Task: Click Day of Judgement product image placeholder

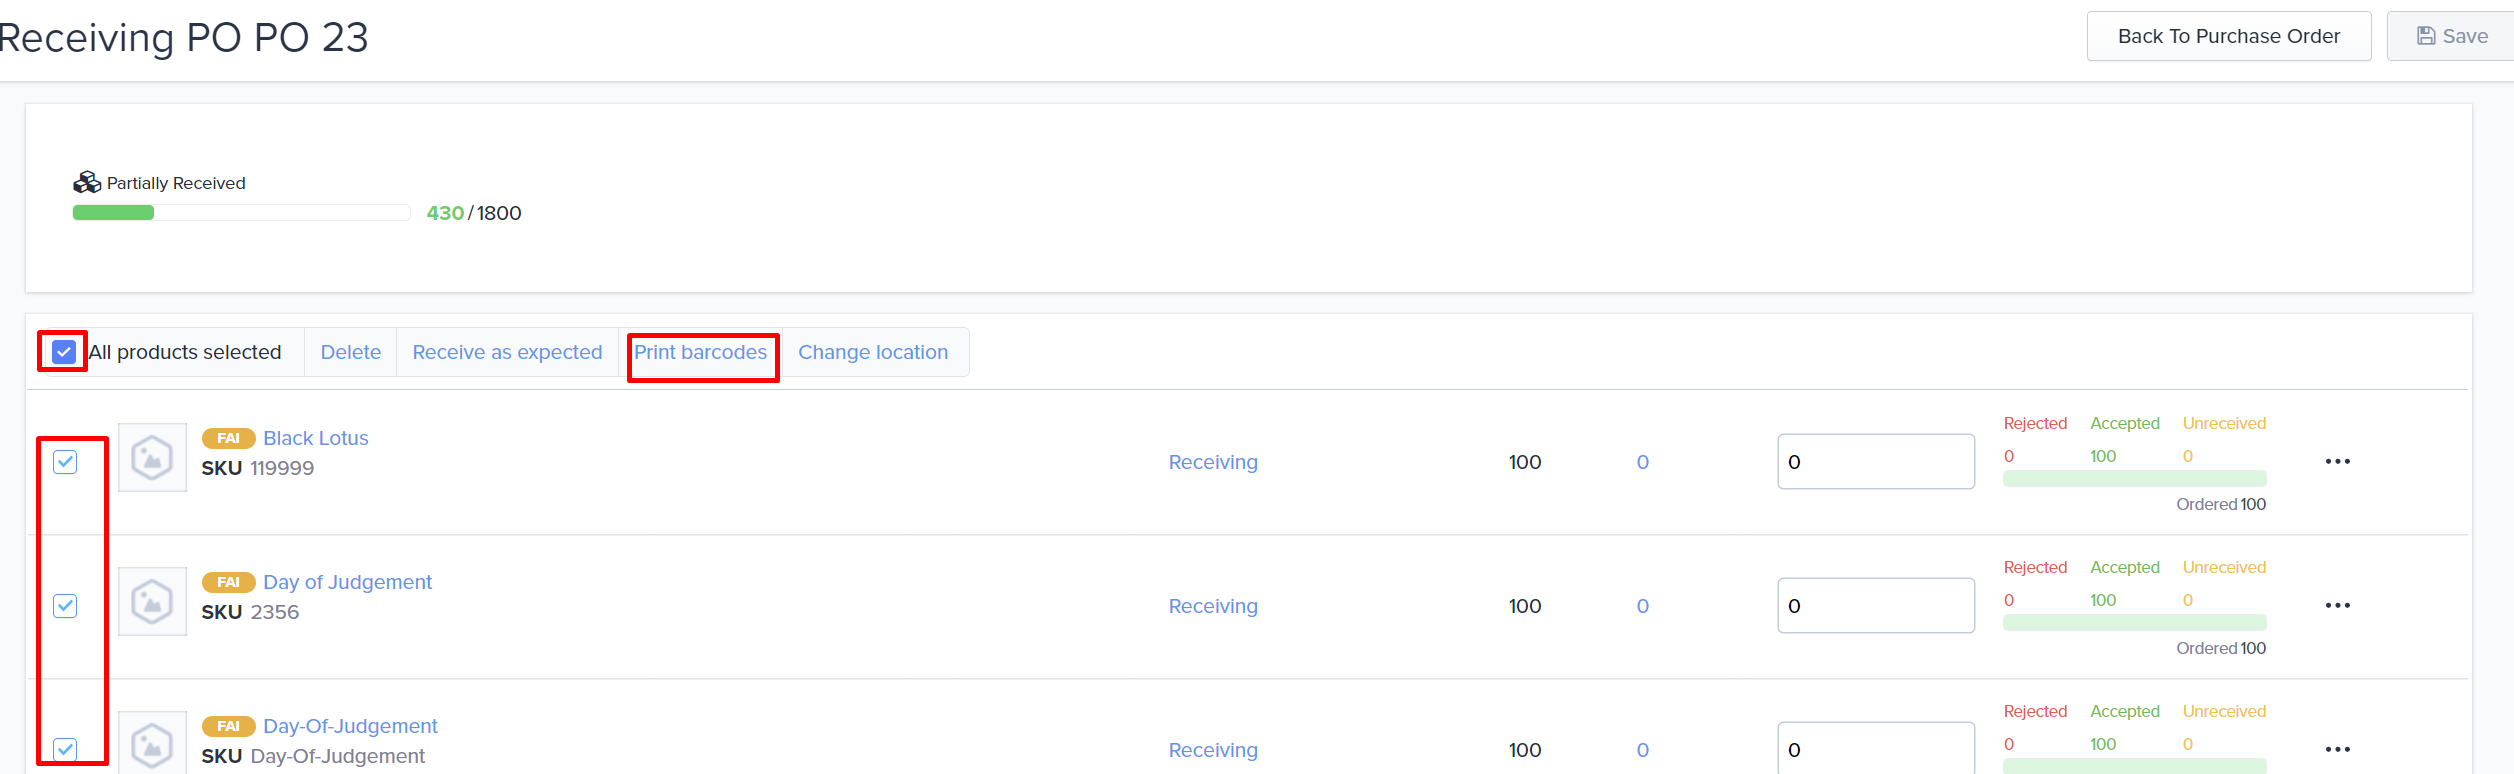Action: pos(152,601)
